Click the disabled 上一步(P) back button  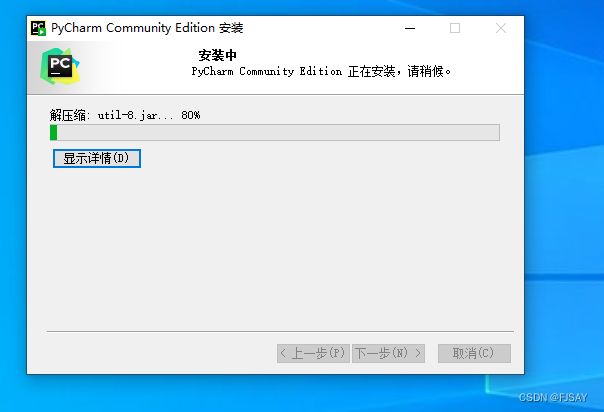click(x=313, y=353)
